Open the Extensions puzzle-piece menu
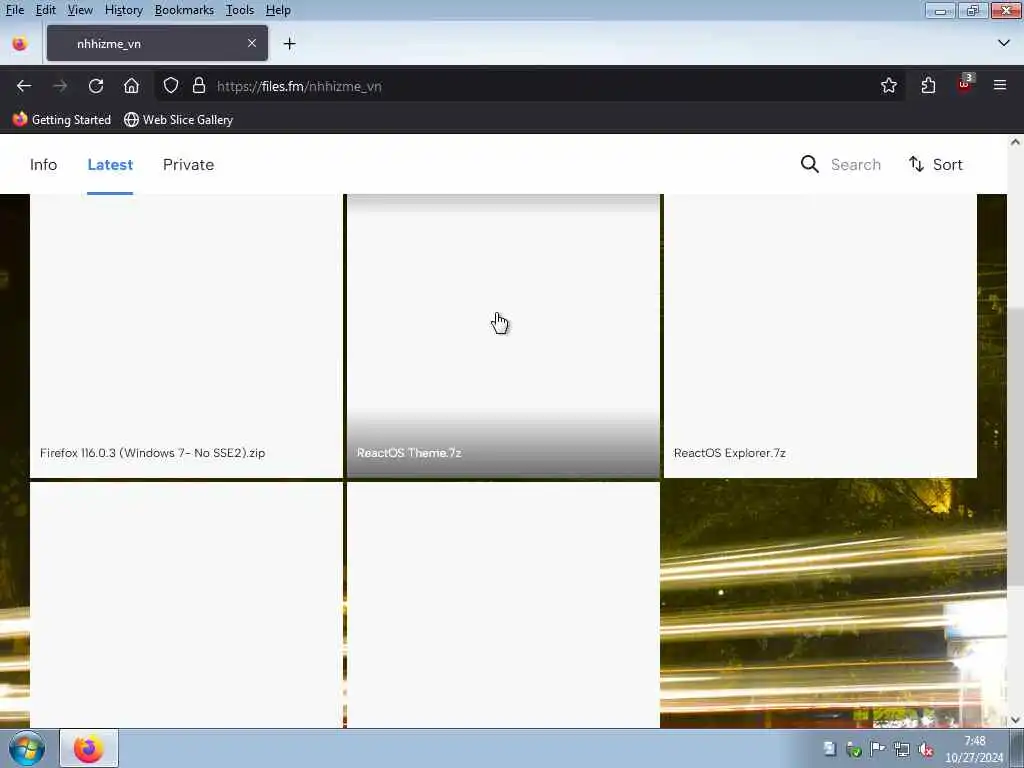Screen dimensions: 1024x768 click(928, 86)
